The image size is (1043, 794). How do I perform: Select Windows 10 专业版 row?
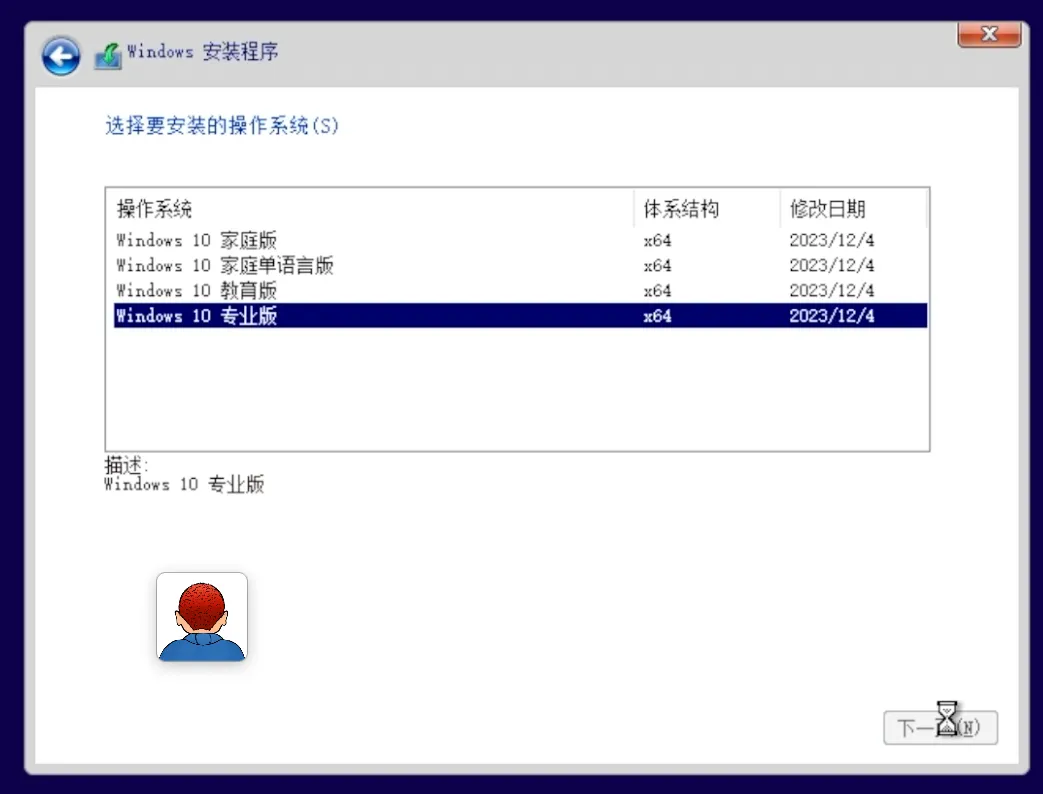pos(520,315)
